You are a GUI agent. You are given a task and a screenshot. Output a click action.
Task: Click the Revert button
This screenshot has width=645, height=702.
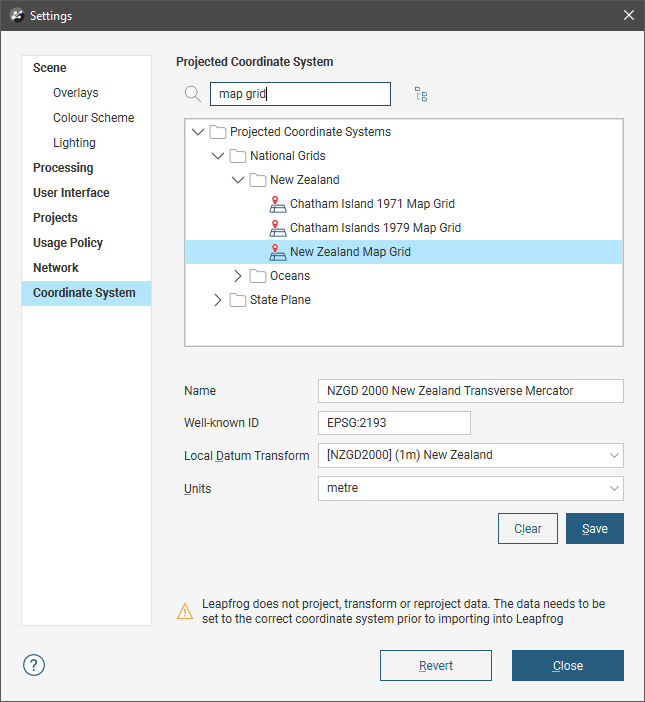[436, 665]
